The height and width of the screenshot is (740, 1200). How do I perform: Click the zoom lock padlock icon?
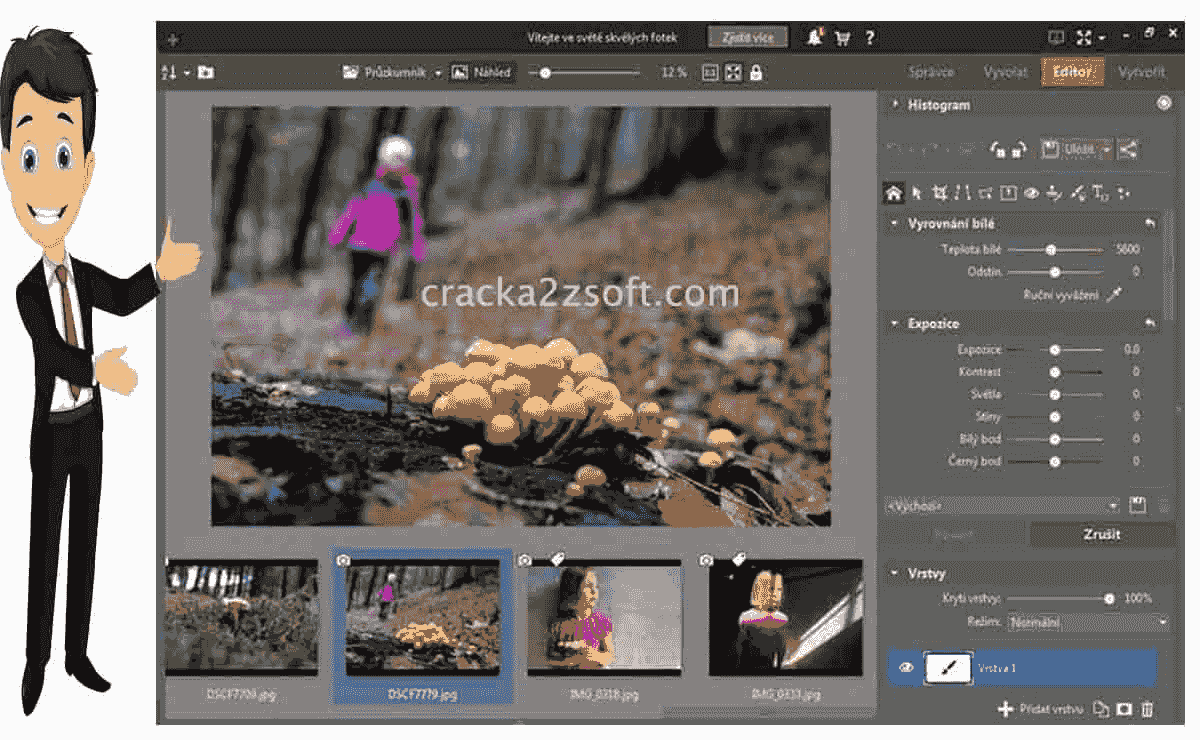756,72
